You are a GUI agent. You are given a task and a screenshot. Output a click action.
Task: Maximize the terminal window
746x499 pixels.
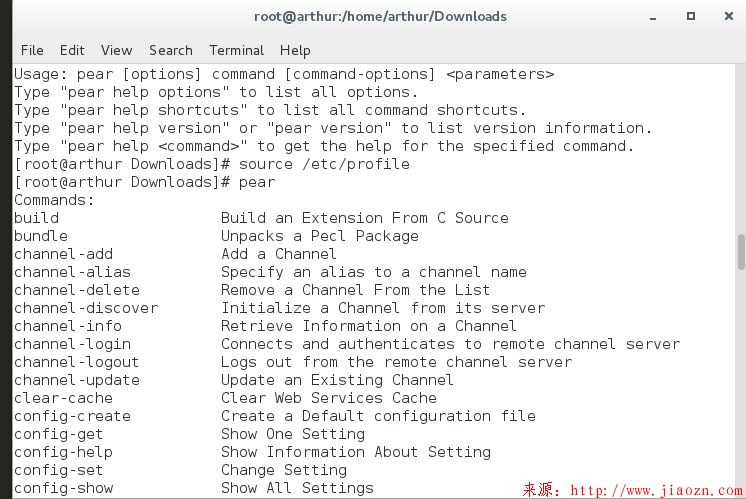click(x=690, y=16)
